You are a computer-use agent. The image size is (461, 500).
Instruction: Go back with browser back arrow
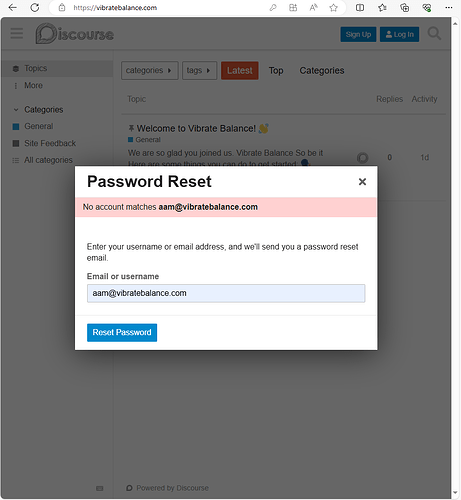[12, 7]
